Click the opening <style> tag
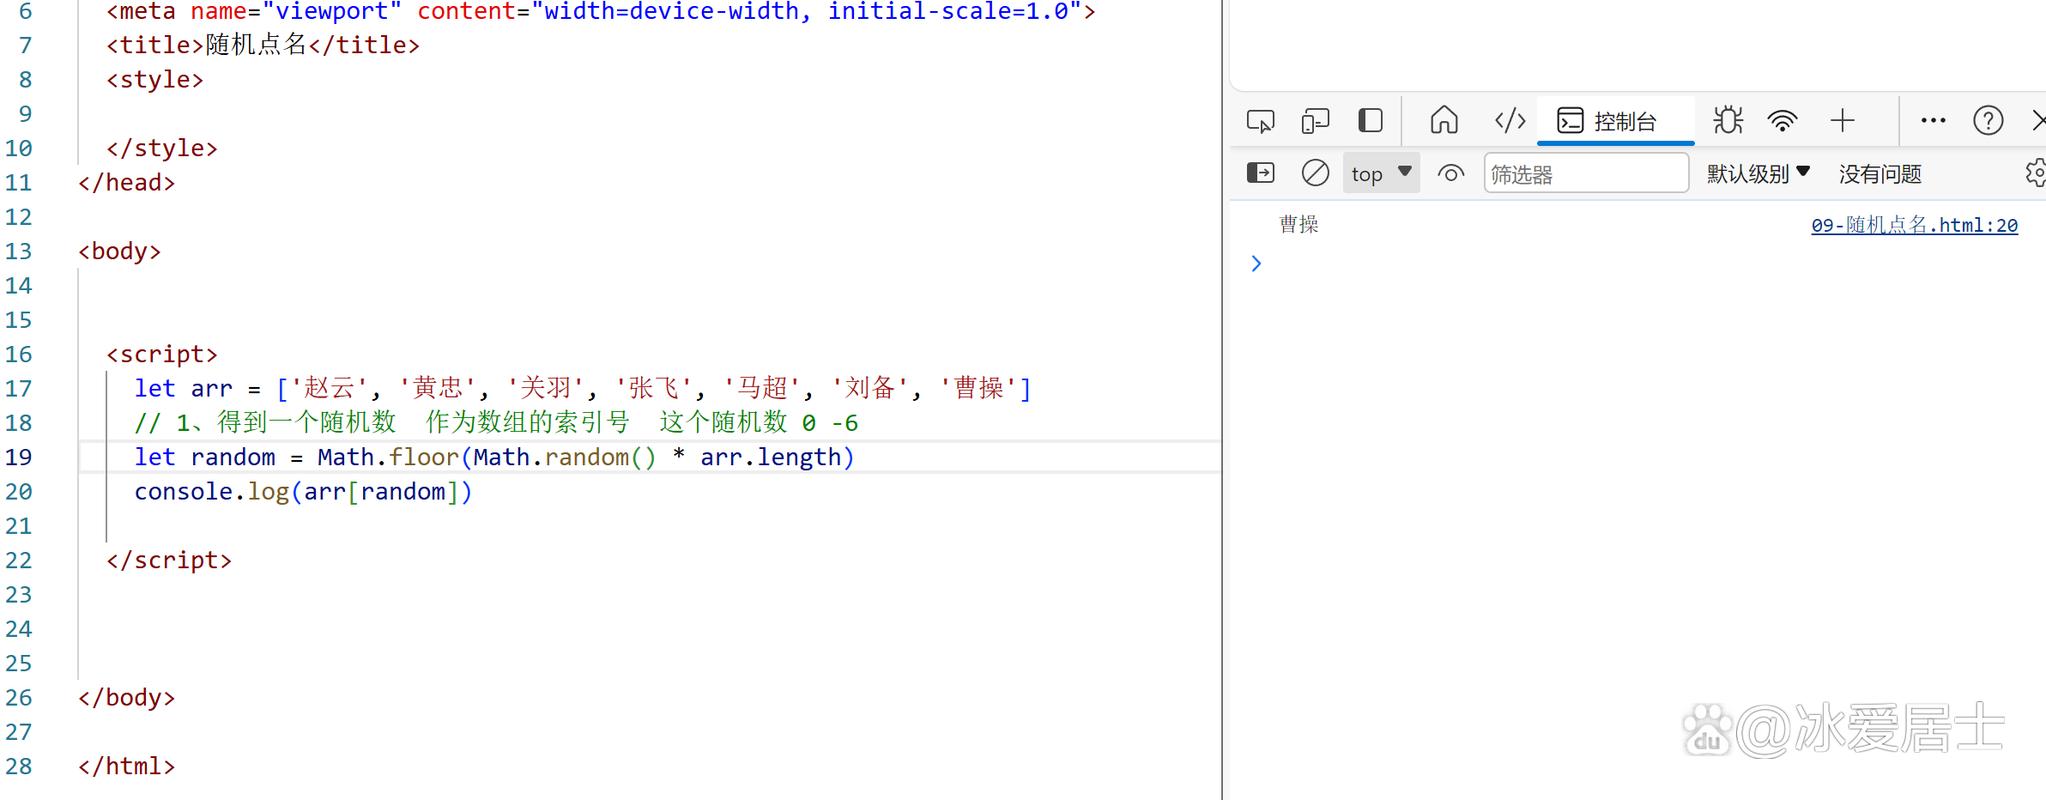 pyautogui.click(x=155, y=79)
